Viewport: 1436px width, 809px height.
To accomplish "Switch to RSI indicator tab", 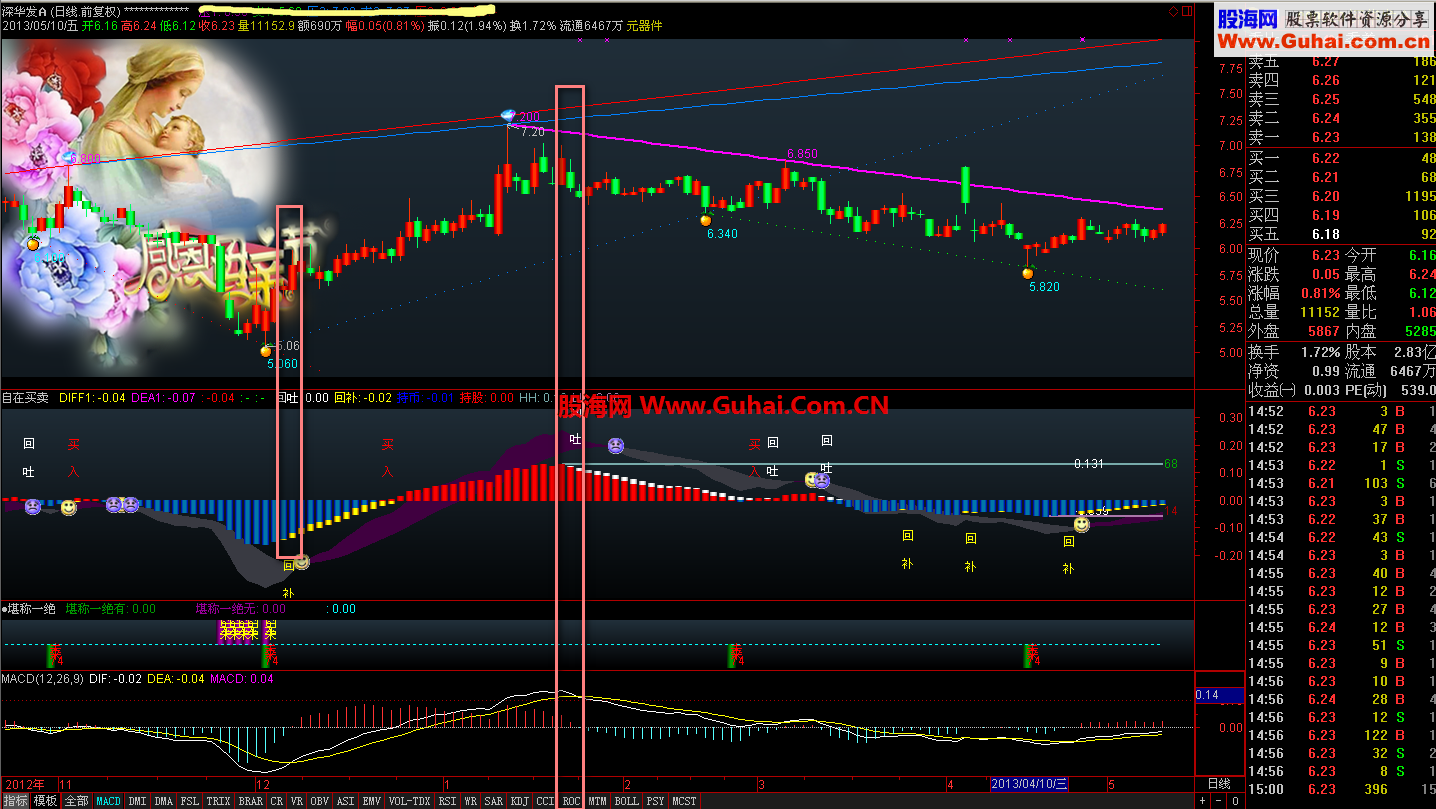I will pyautogui.click(x=447, y=801).
